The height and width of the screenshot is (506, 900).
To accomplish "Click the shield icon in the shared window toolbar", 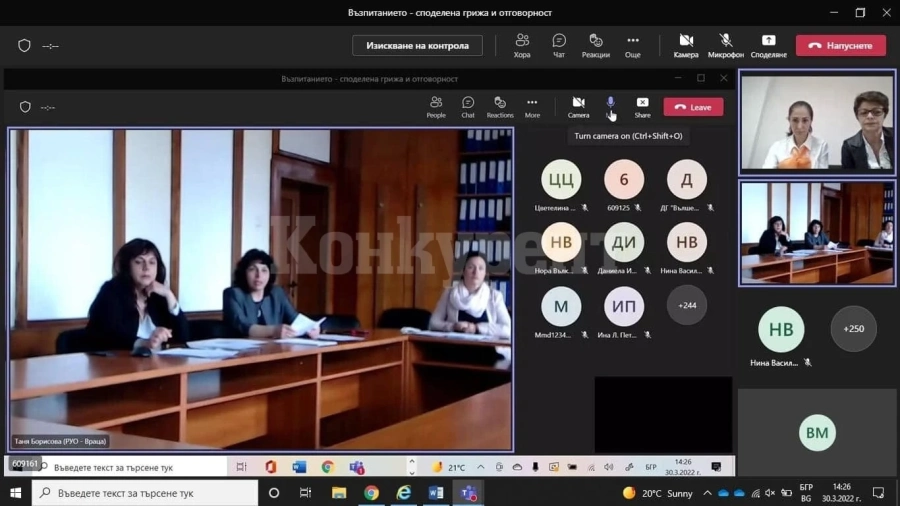I will click(25, 107).
